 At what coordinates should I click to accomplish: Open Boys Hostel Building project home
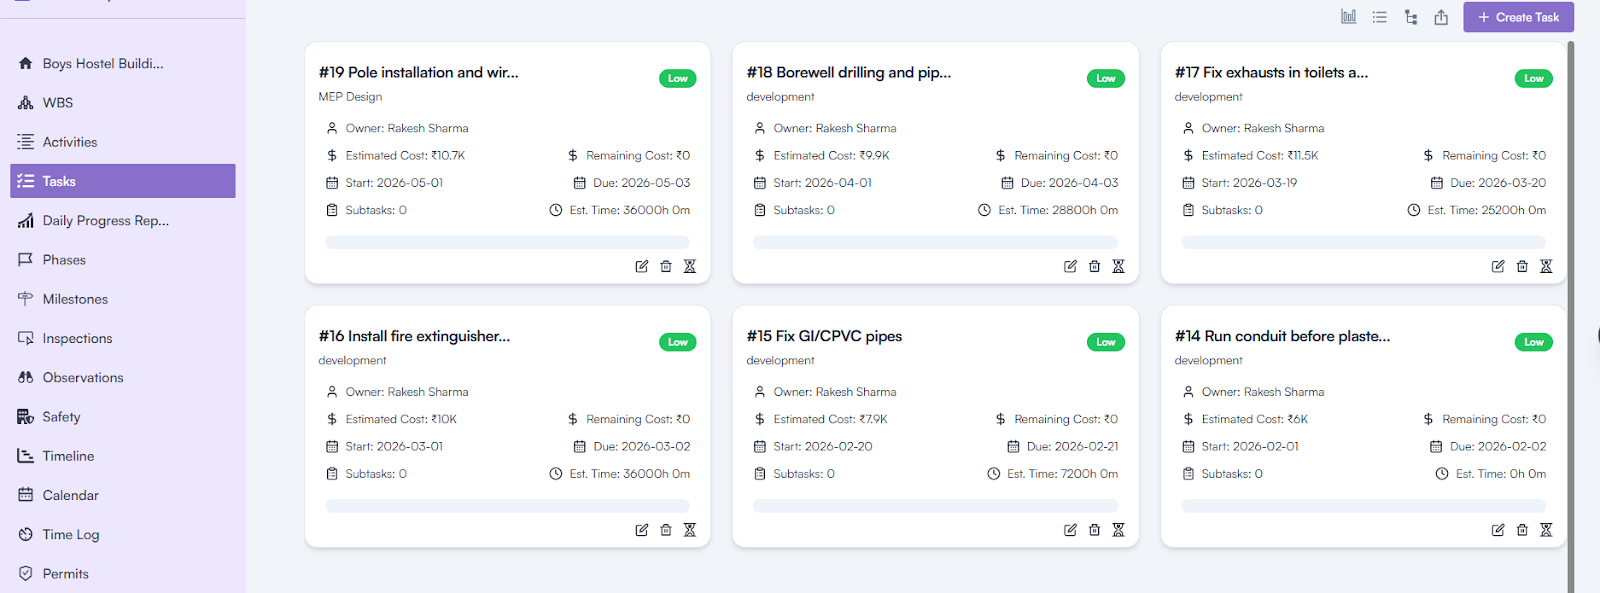(102, 63)
